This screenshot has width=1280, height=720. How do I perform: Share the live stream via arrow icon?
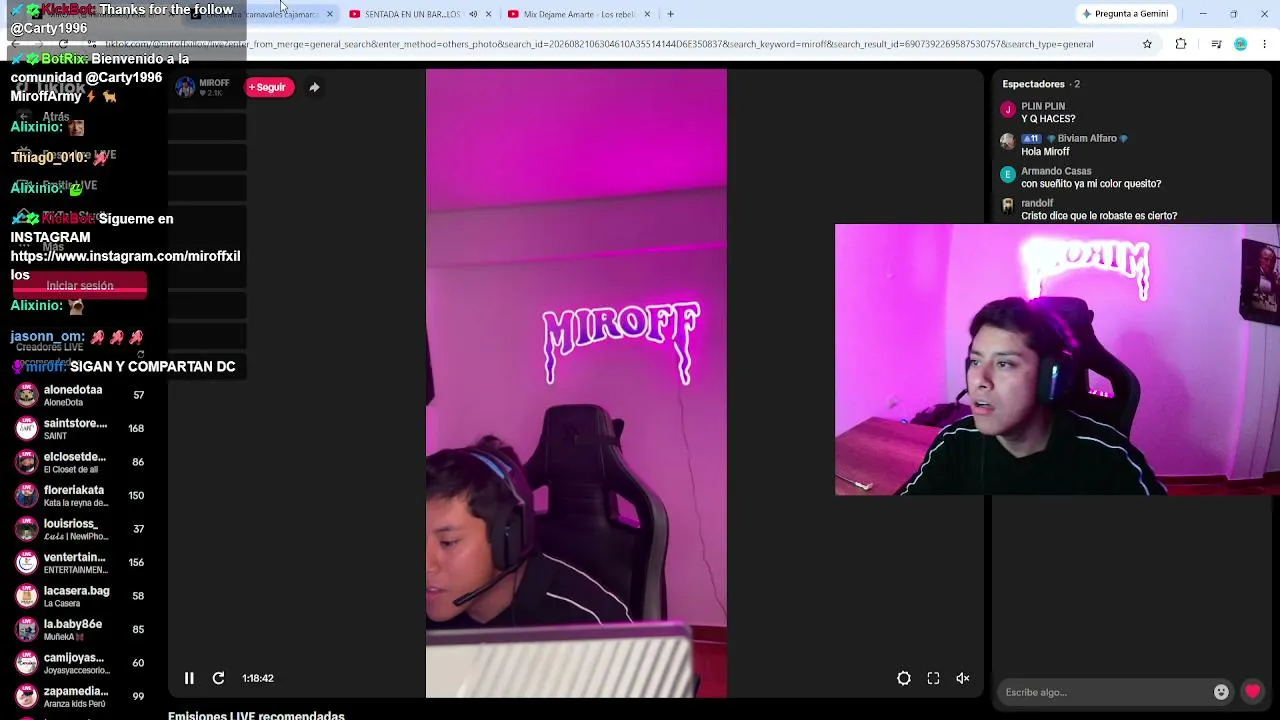point(314,87)
